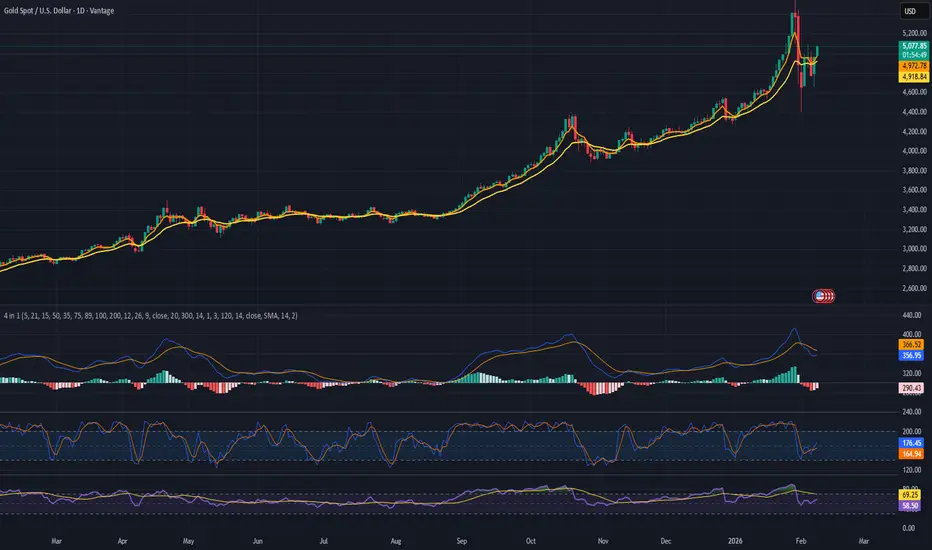Select the orange moving average value 4,972.78
The image size is (932, 550).
914,66
